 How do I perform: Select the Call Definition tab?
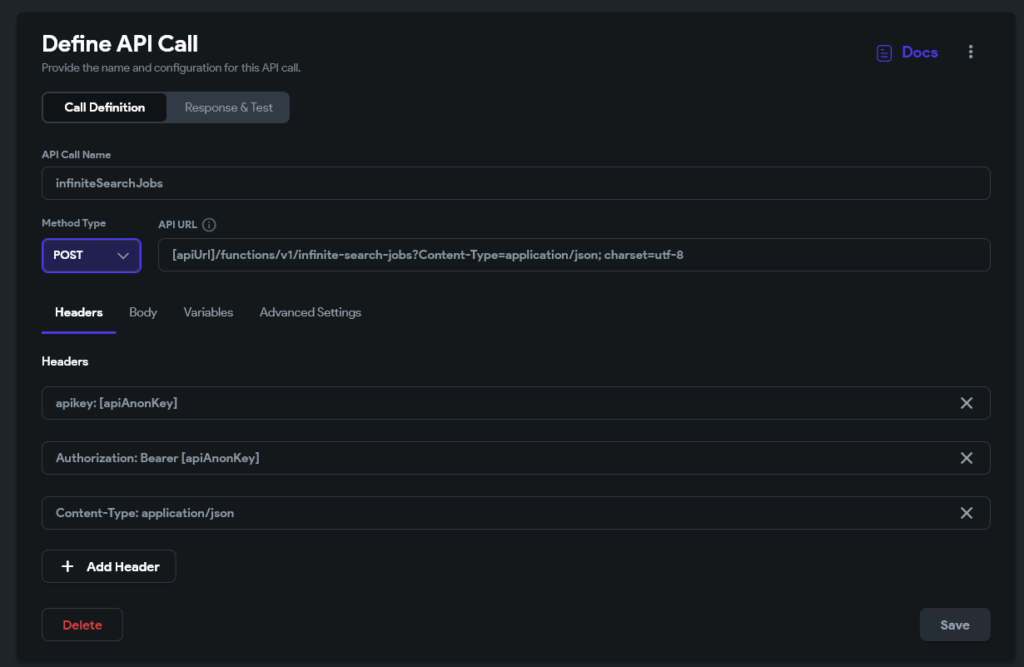104,107
